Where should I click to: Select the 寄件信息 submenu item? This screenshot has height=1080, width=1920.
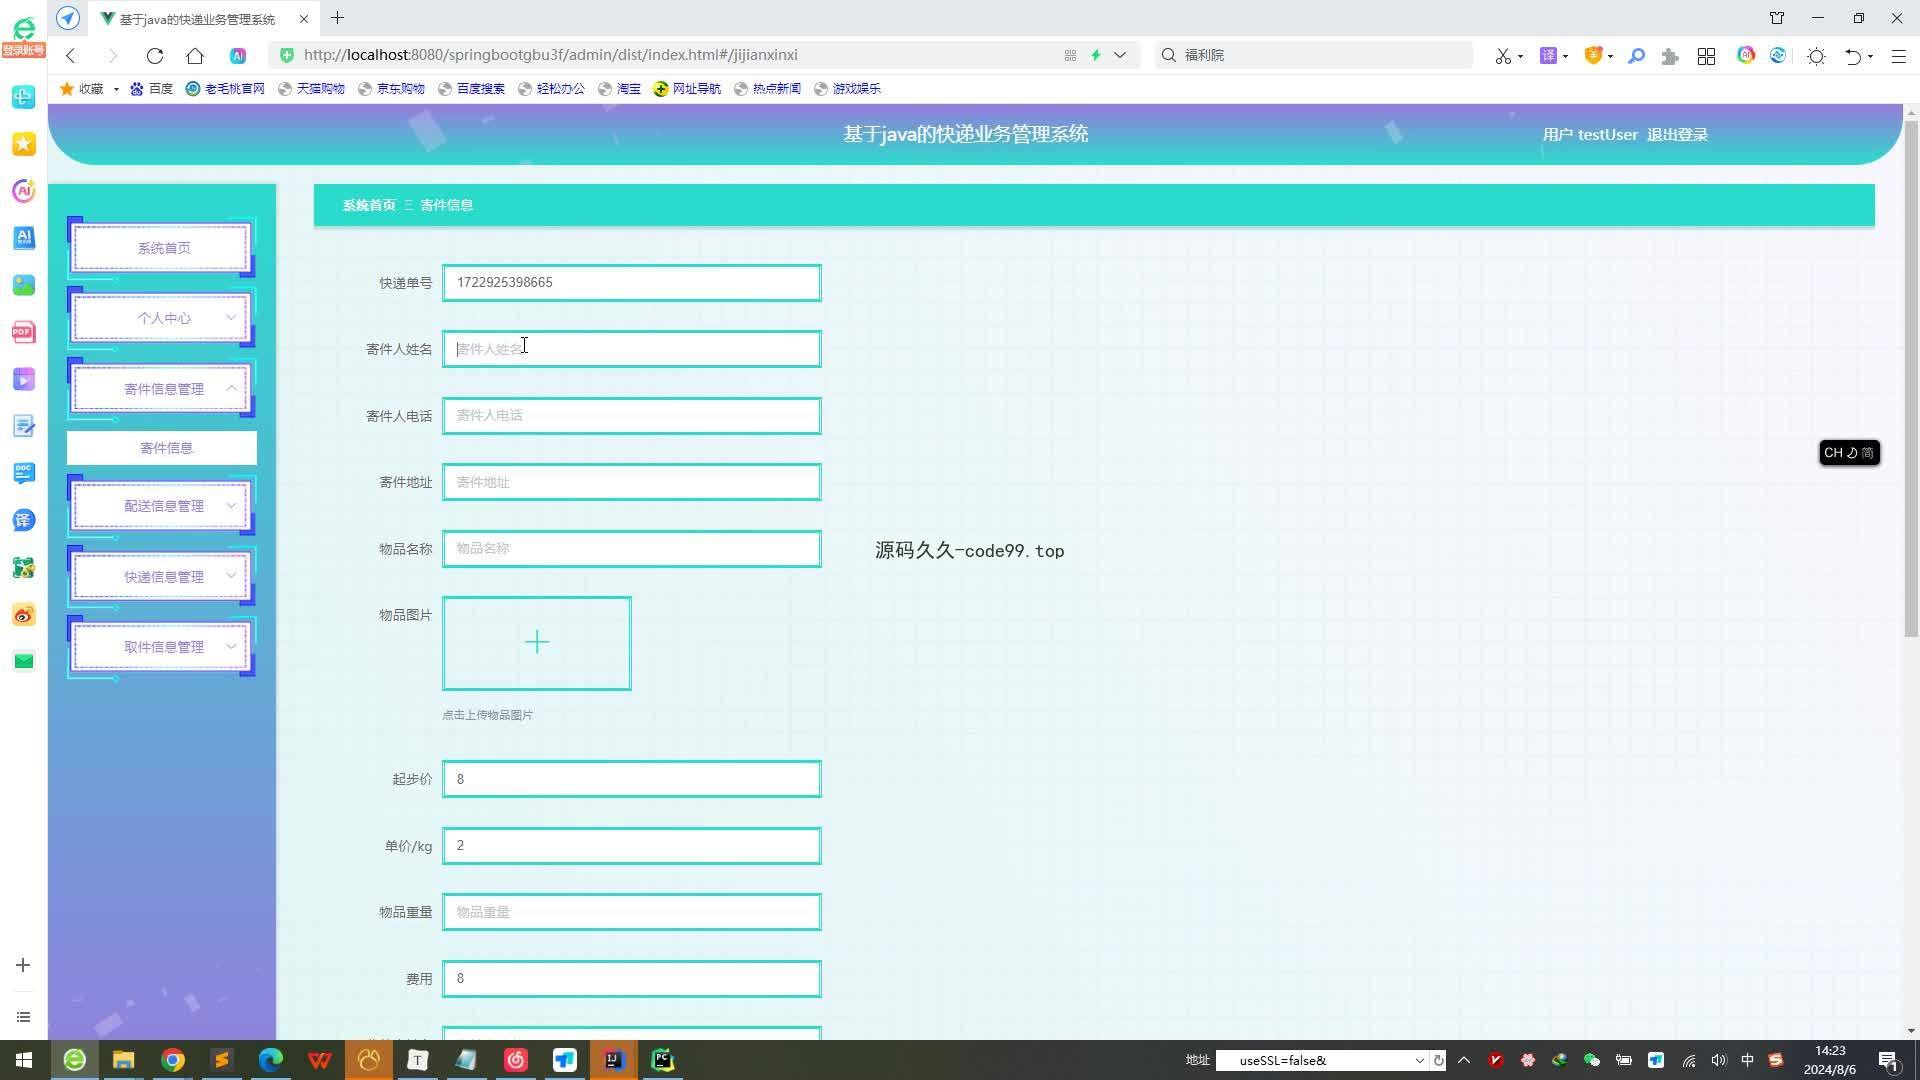point(162,448)
